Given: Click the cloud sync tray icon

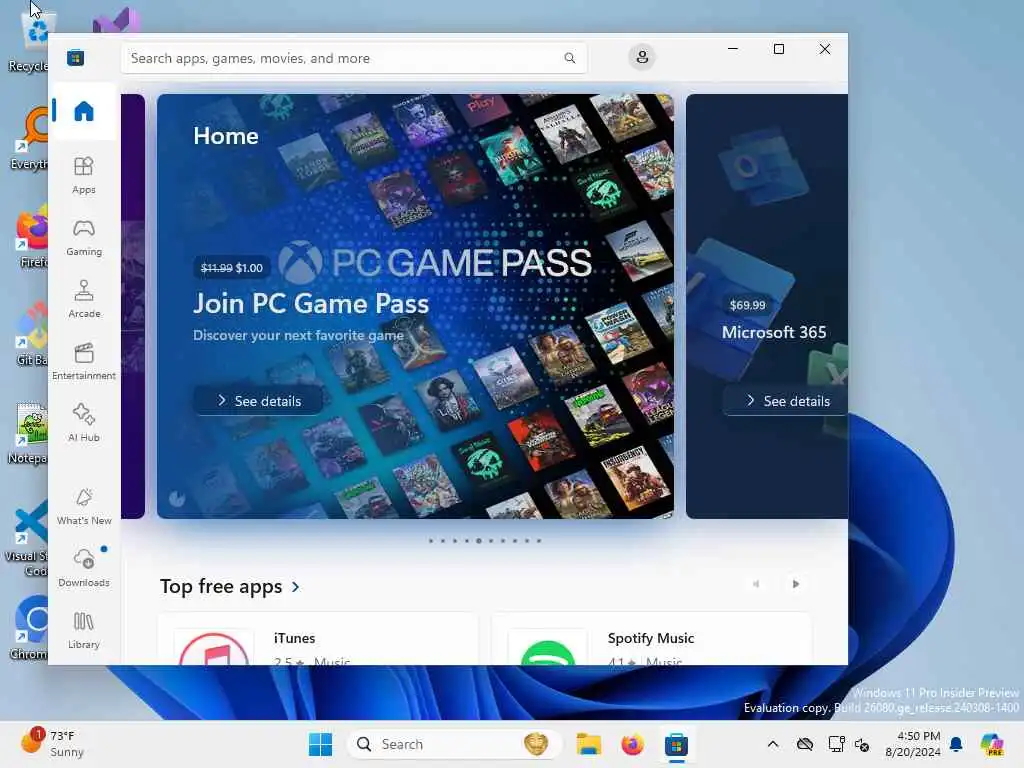Looking at the screenshot, I should pyautogui.click(x=805, y=744).
